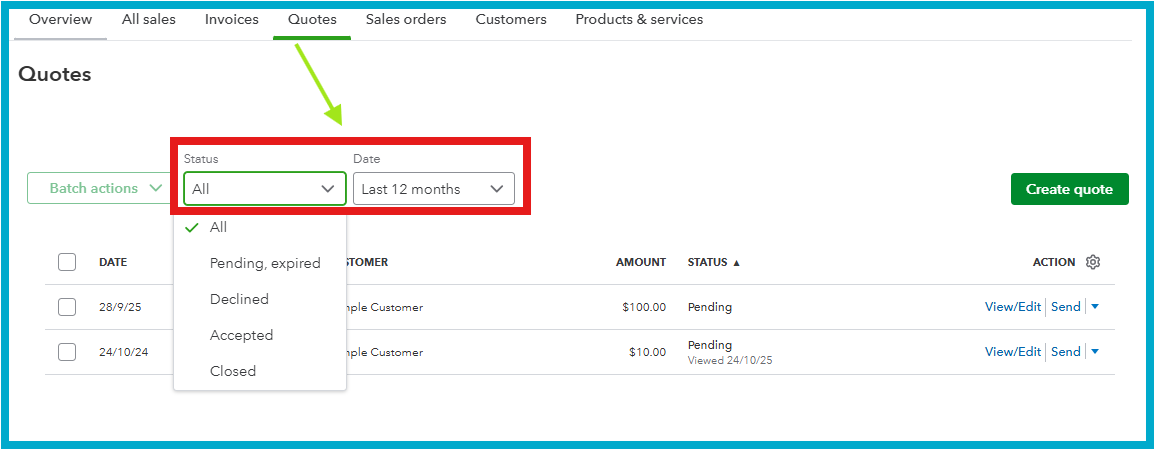
Task: Expand the Date range dropdown
Action: (x=433, y=189)
